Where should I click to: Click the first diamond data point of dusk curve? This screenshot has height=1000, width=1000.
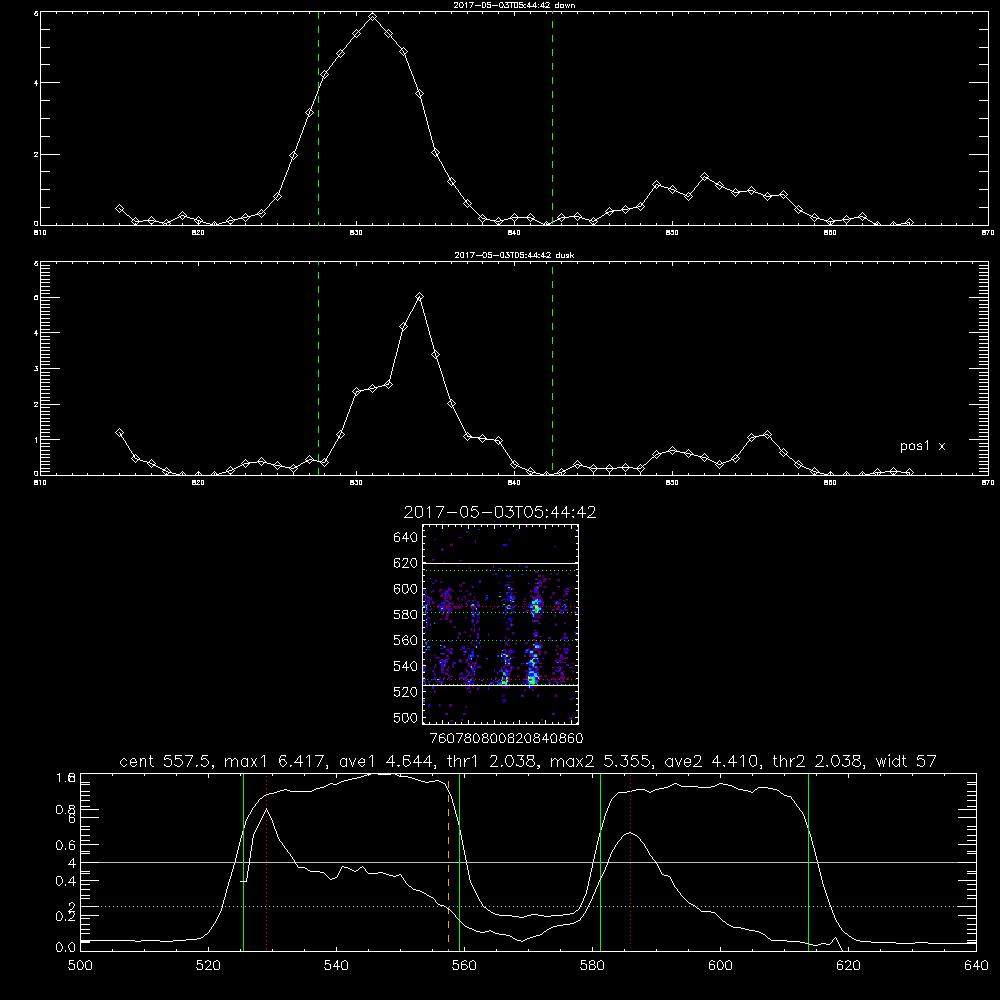point(119,432)
